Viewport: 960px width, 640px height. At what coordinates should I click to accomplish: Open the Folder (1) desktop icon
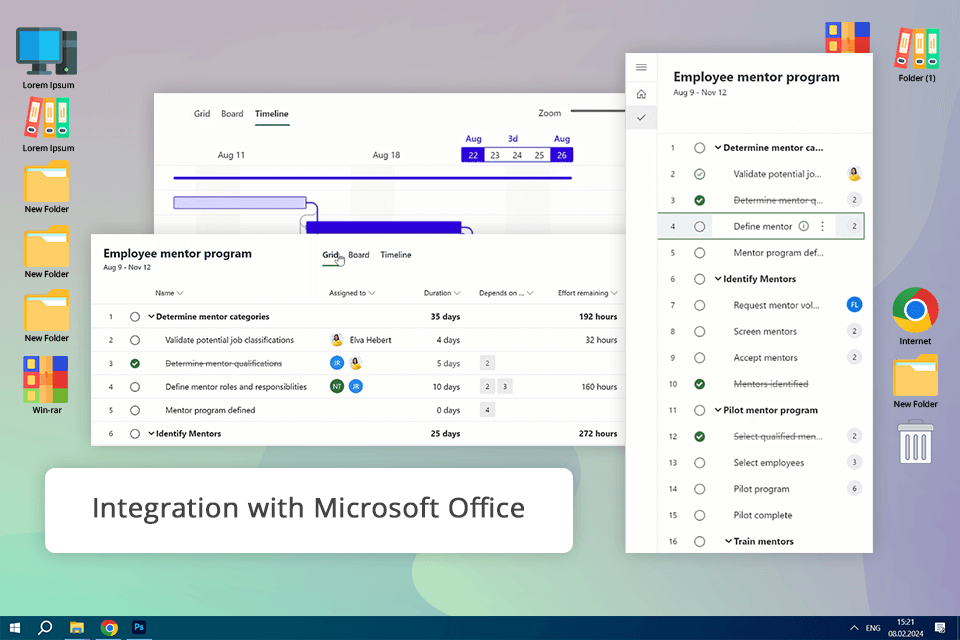917,55
